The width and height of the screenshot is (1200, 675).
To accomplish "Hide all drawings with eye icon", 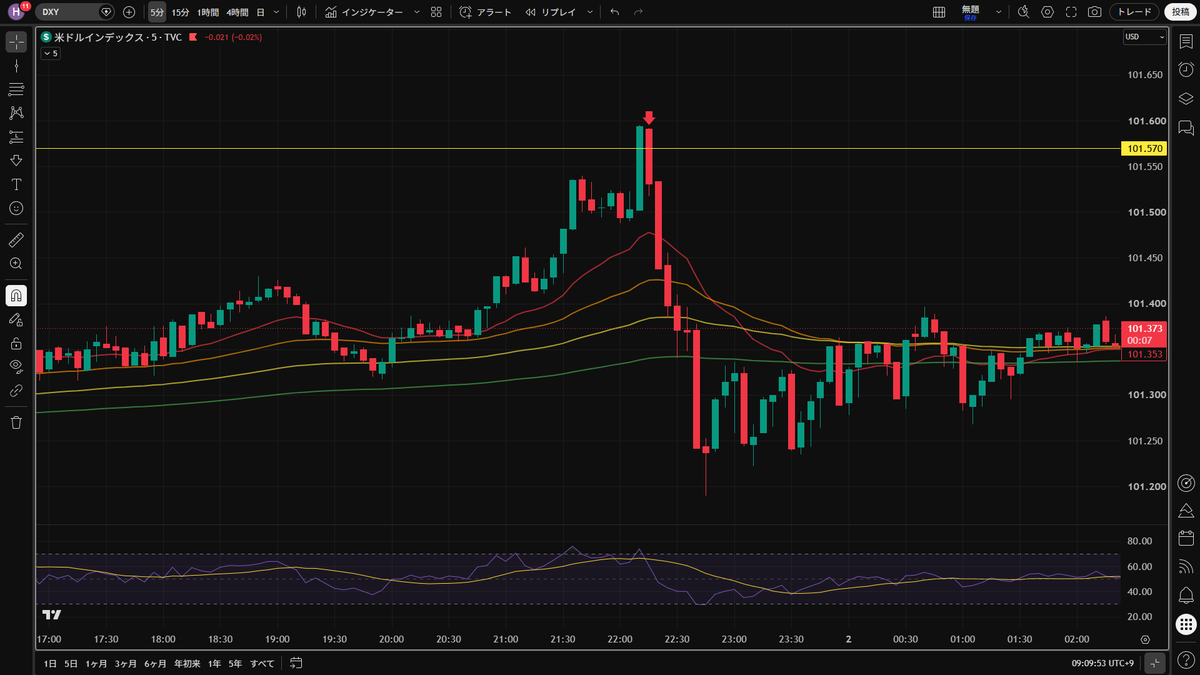I will 16,366.
